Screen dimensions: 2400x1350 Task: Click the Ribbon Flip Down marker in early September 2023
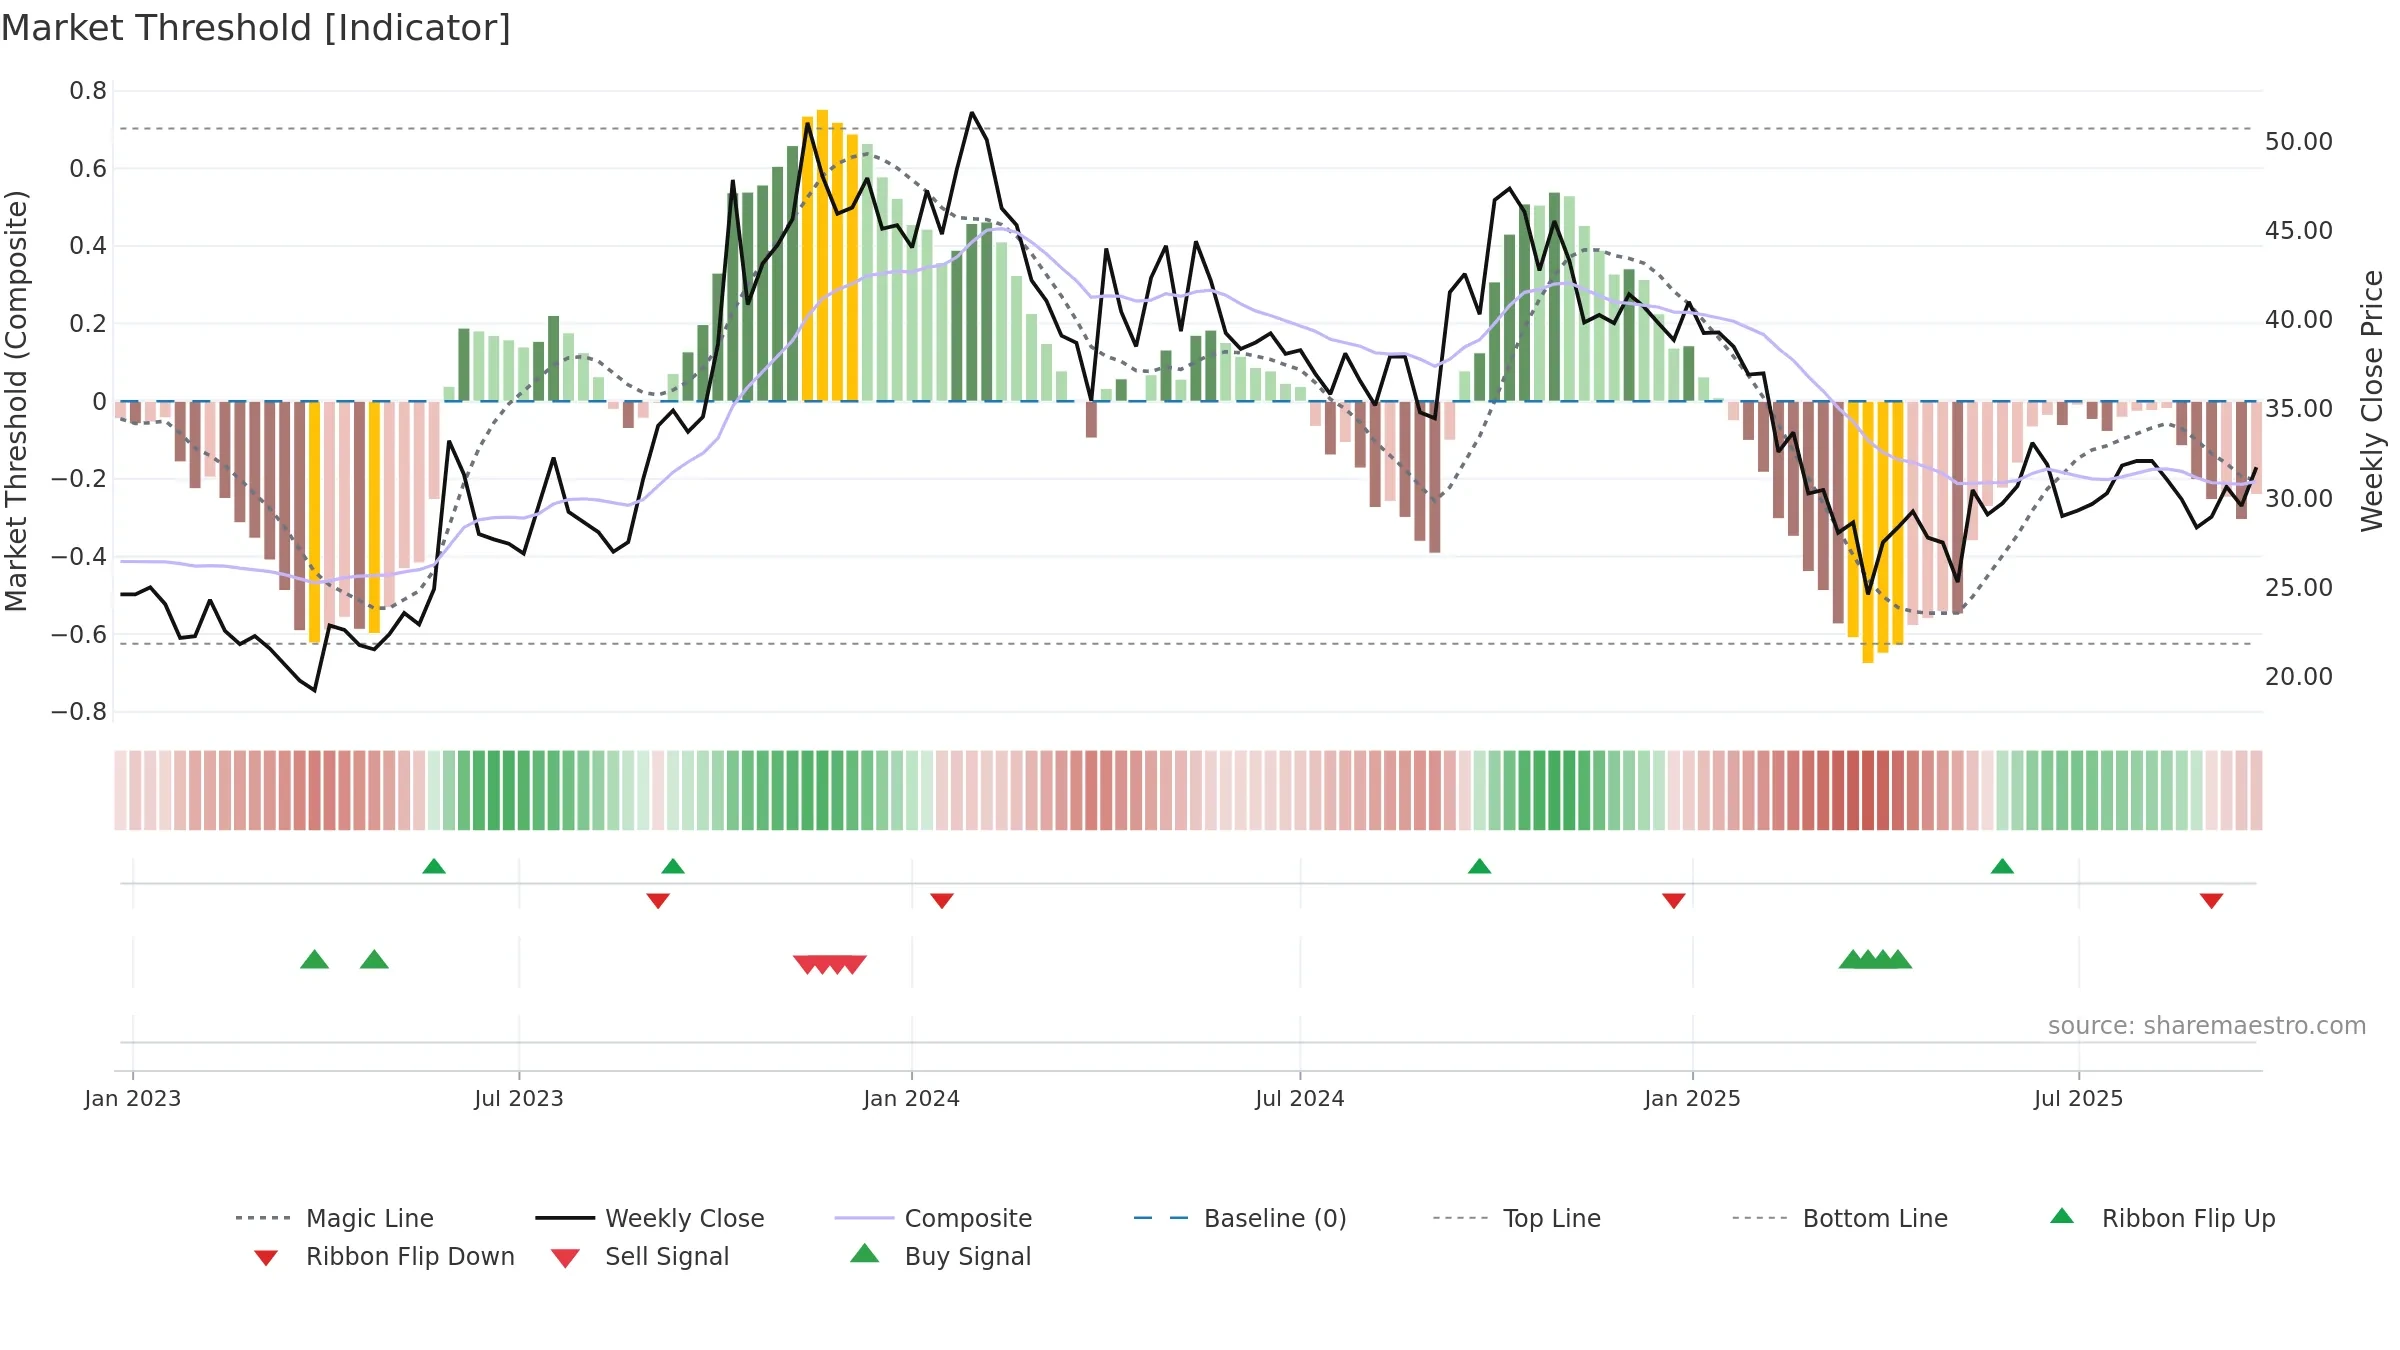(x=658, y=901)
